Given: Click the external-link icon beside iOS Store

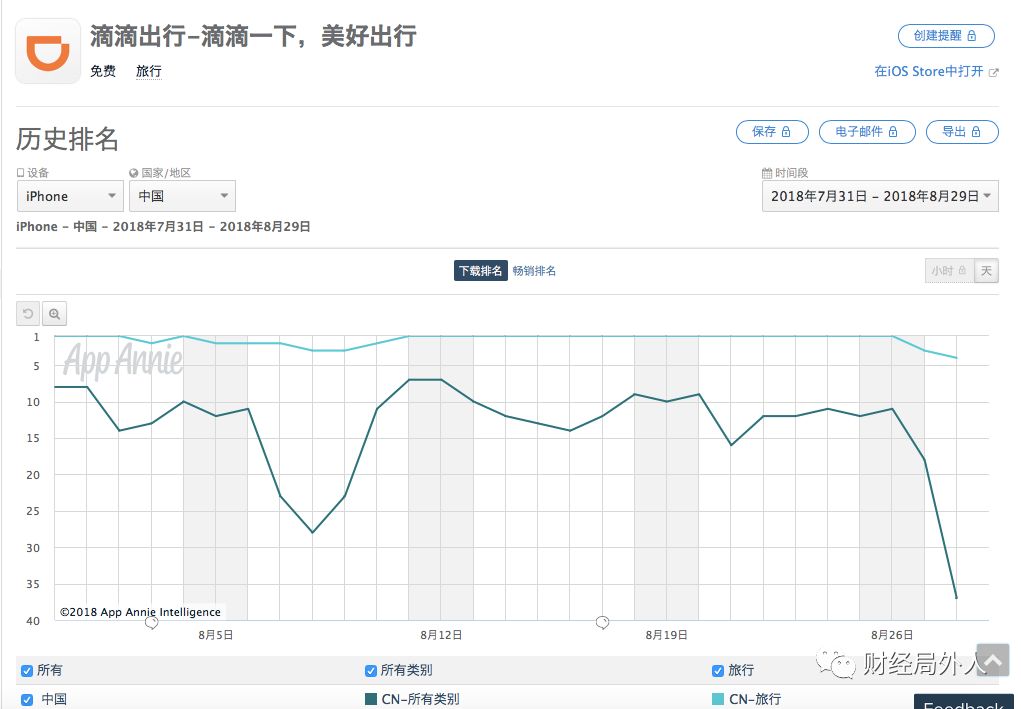Looking at the screenshot, I should (x=993, y=72).
